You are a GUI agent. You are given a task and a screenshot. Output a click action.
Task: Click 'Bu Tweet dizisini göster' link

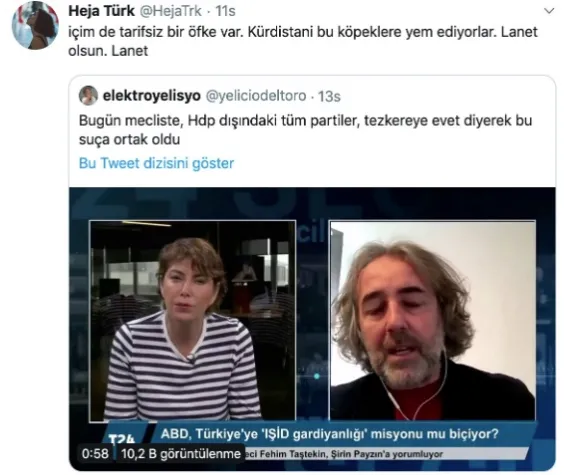click(156, 163)
